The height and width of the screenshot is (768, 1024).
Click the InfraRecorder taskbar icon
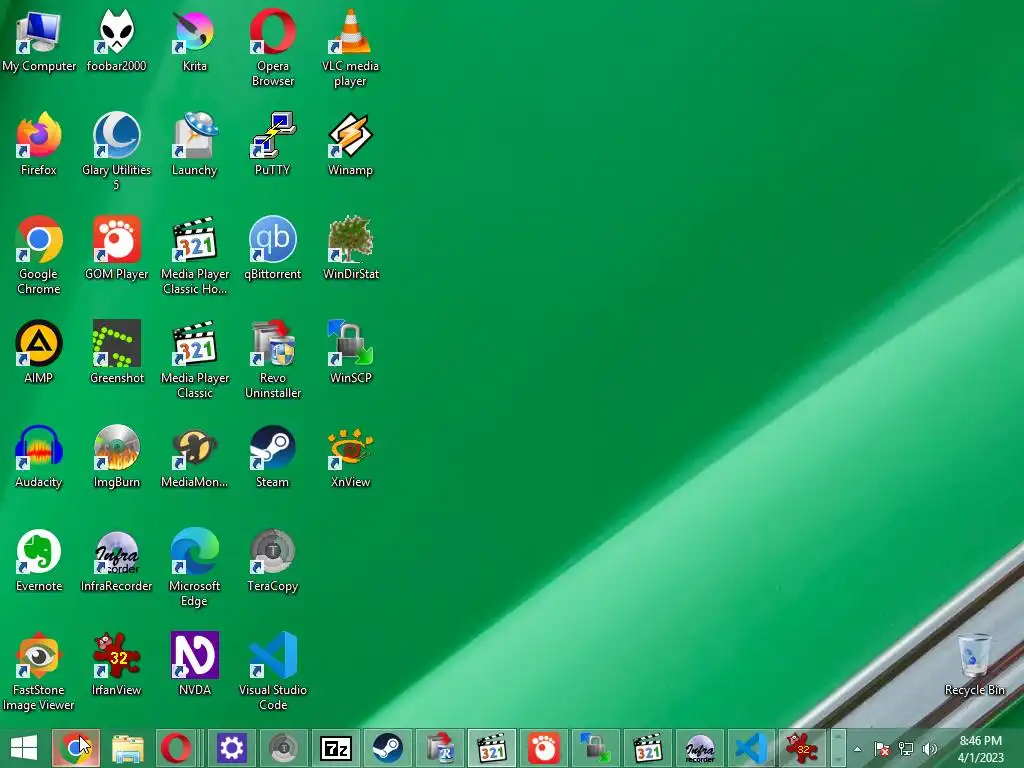699,748
